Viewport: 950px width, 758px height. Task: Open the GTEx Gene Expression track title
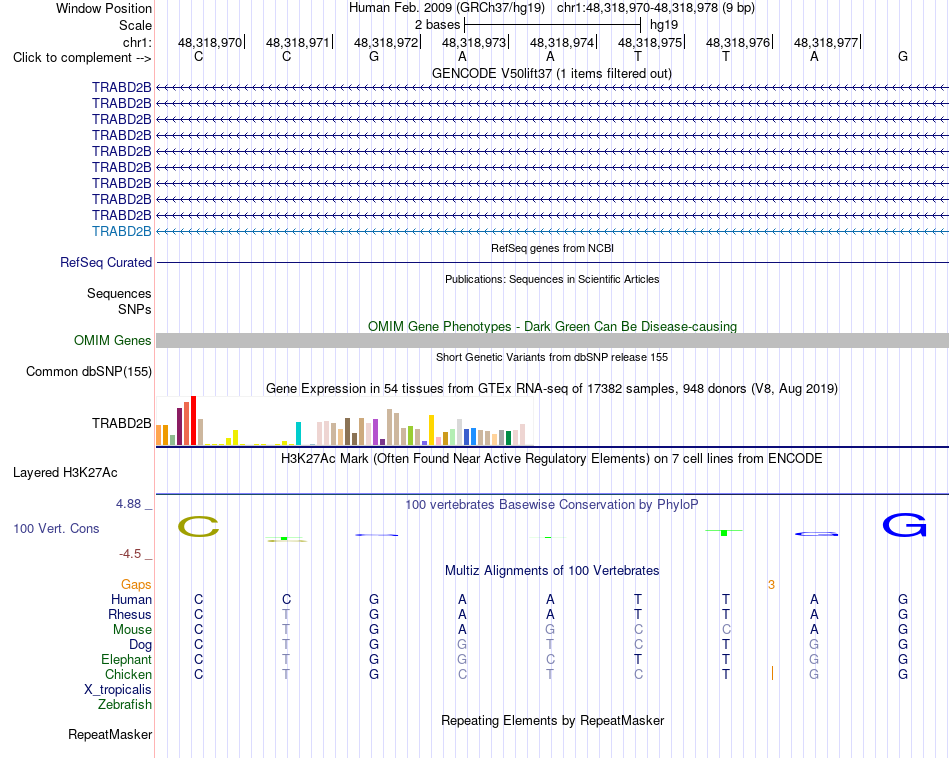click(x=552, y=388)
